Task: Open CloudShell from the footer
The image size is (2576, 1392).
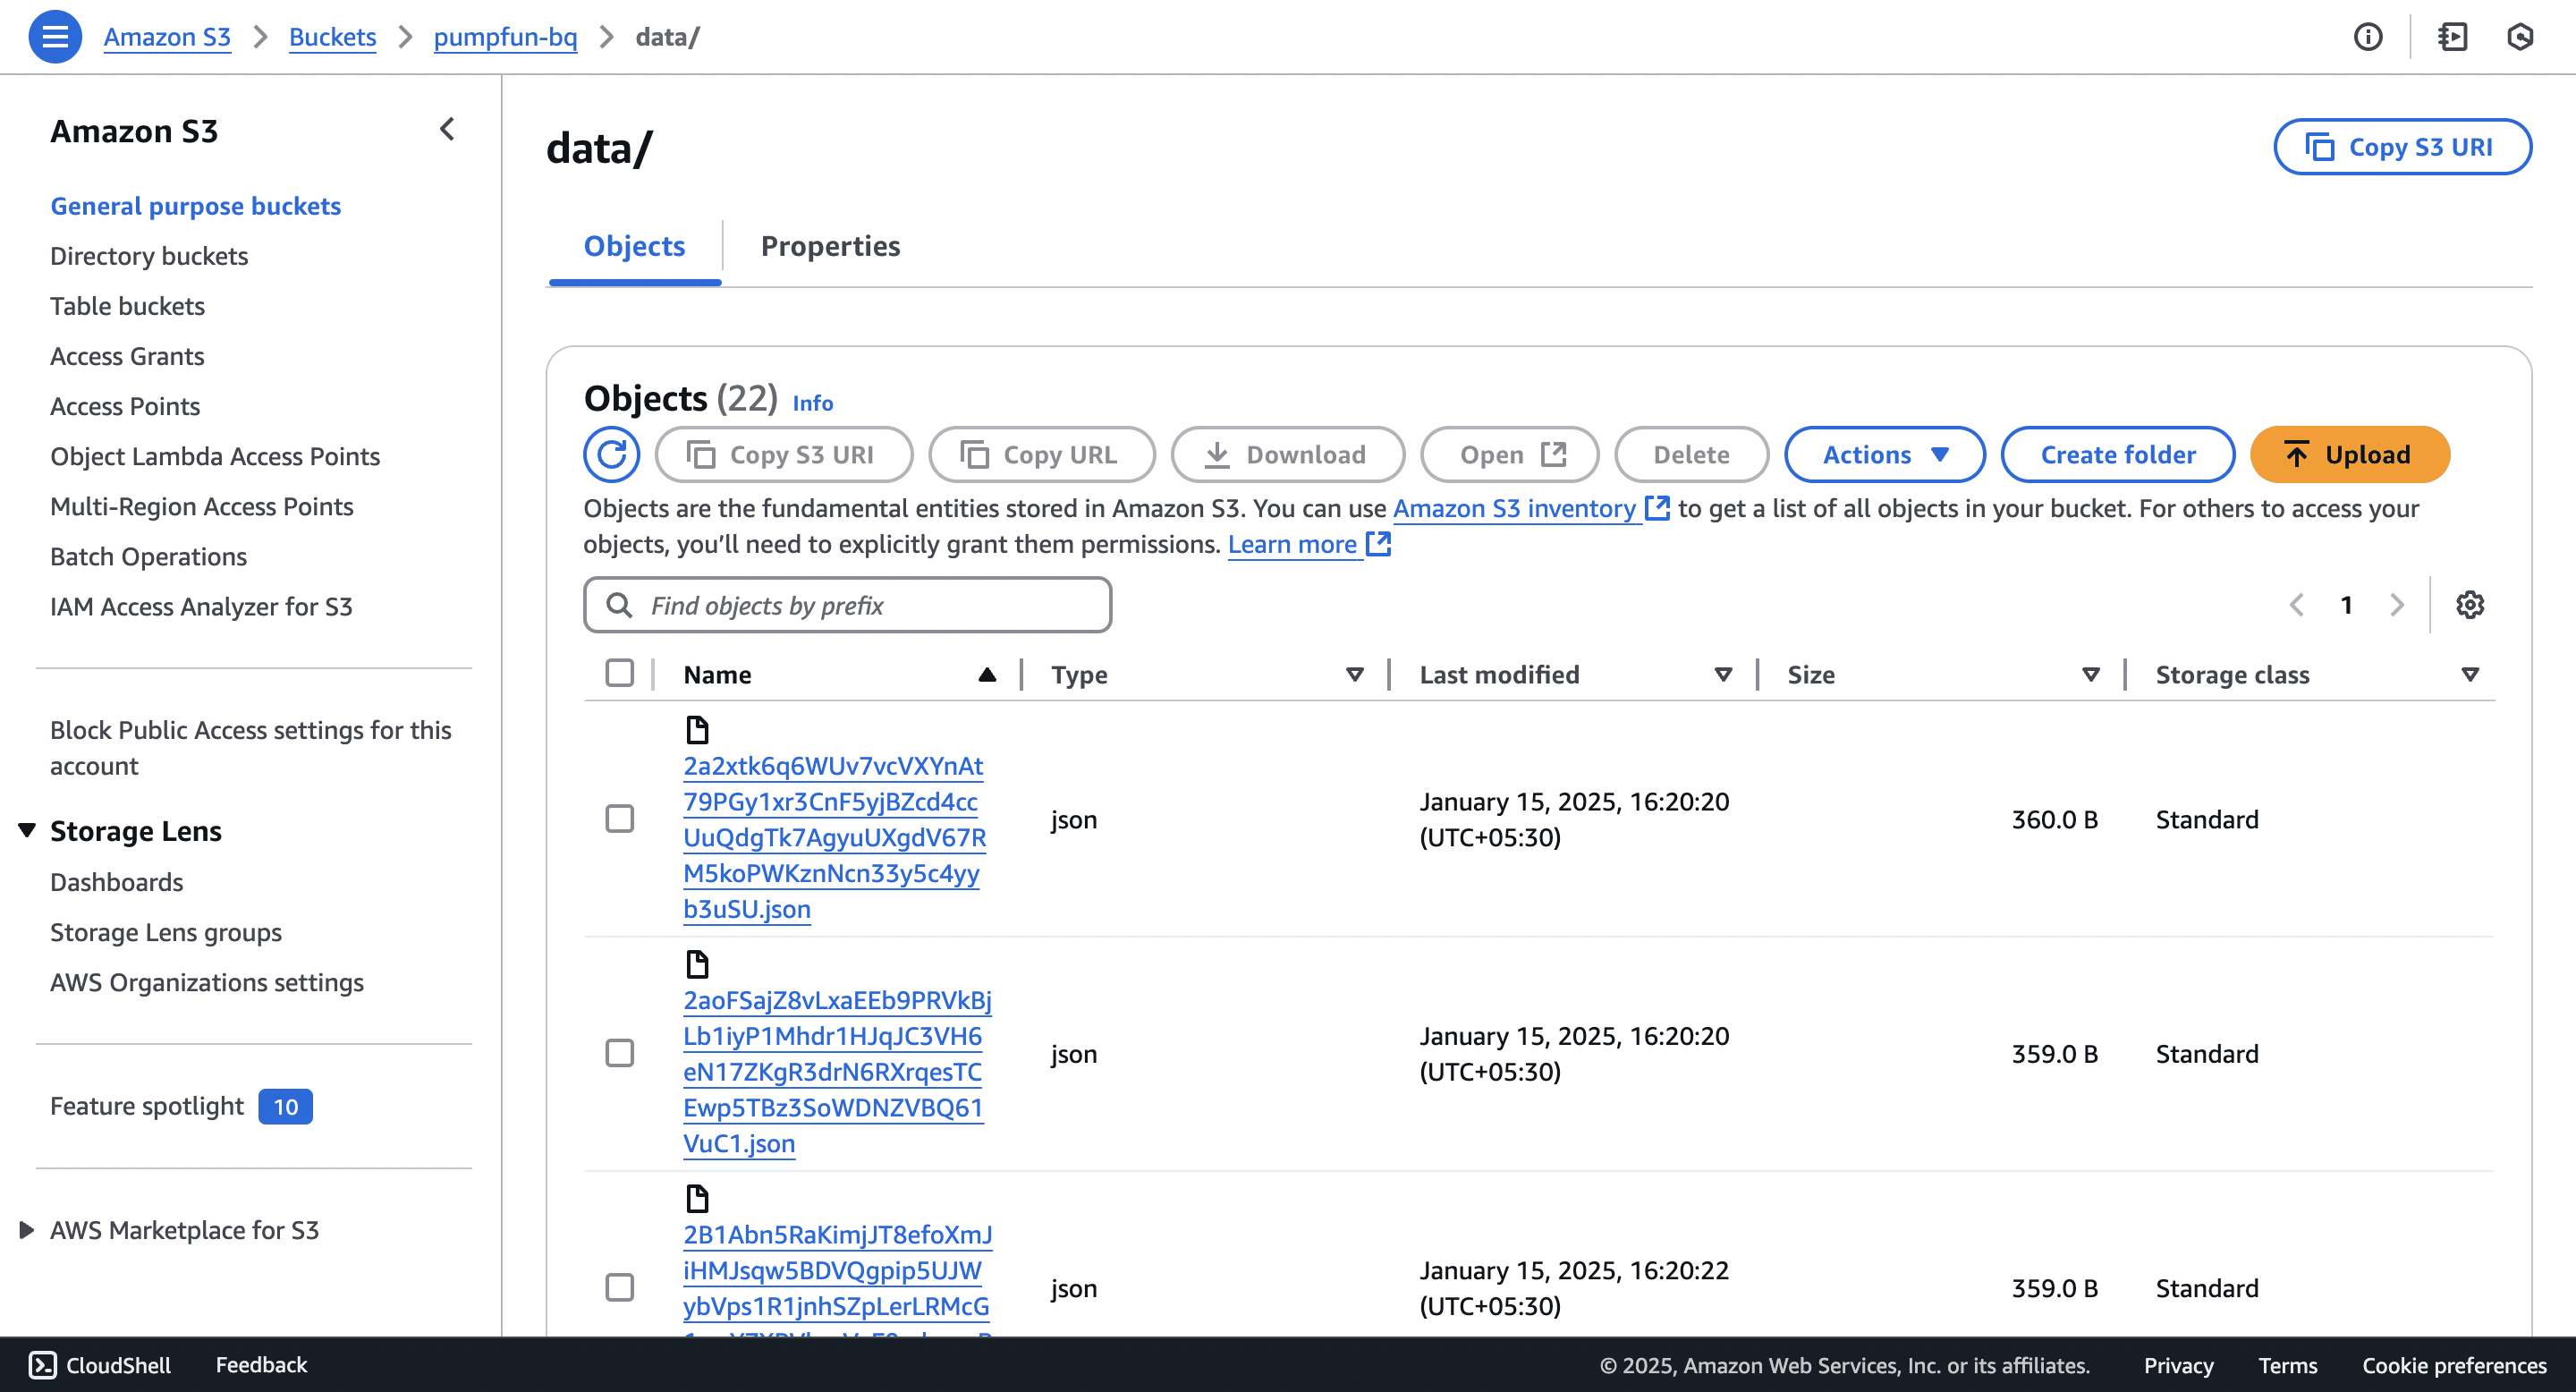Action: tap(100, 1365)
